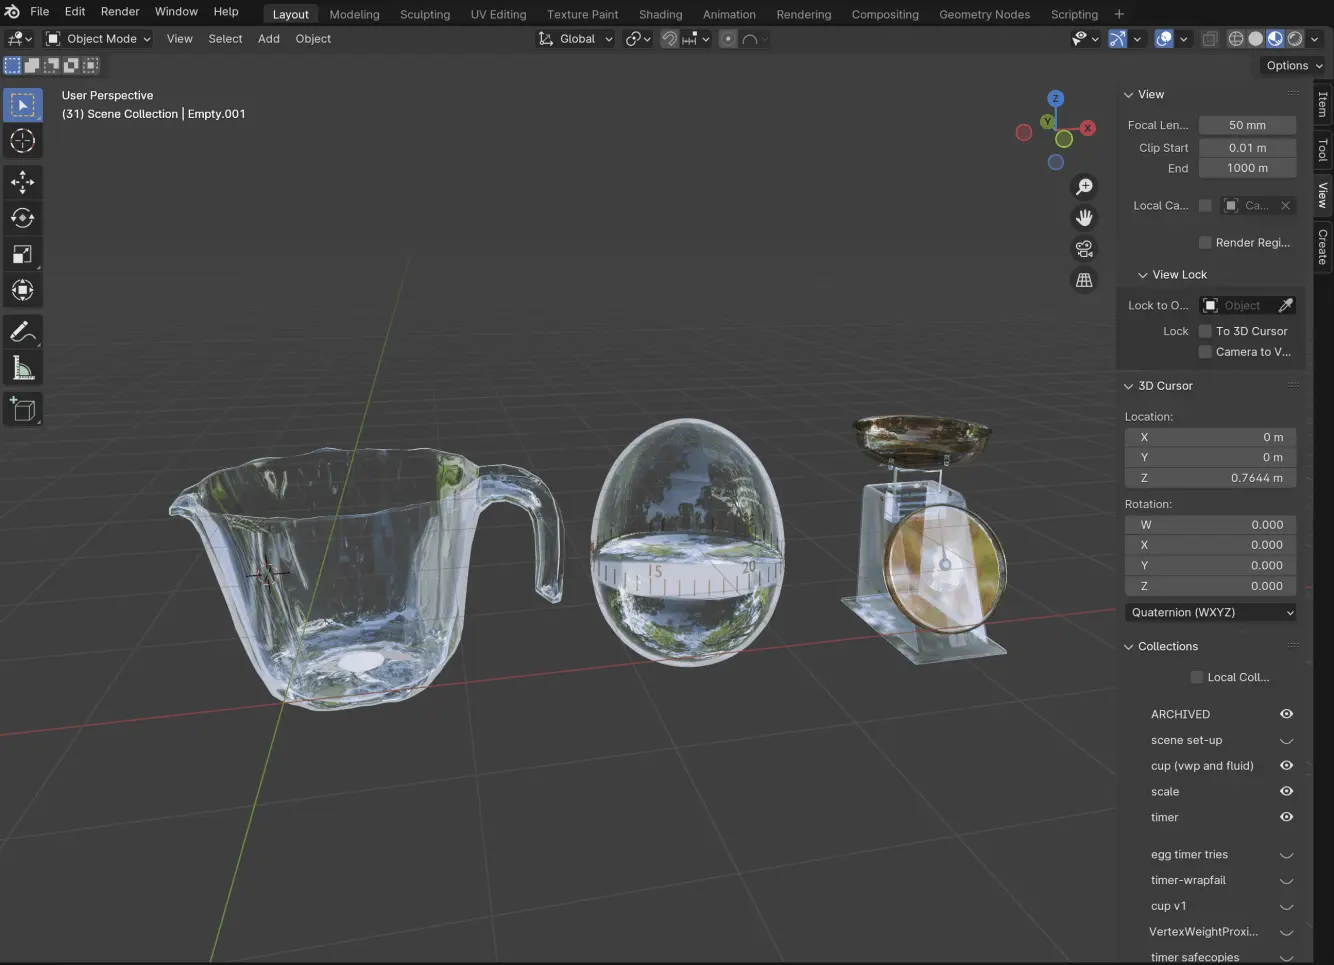The height and width of the screenshot is (965, 1334).
Task: Open the Add menu in viewport header
Action: coord(269,39)
